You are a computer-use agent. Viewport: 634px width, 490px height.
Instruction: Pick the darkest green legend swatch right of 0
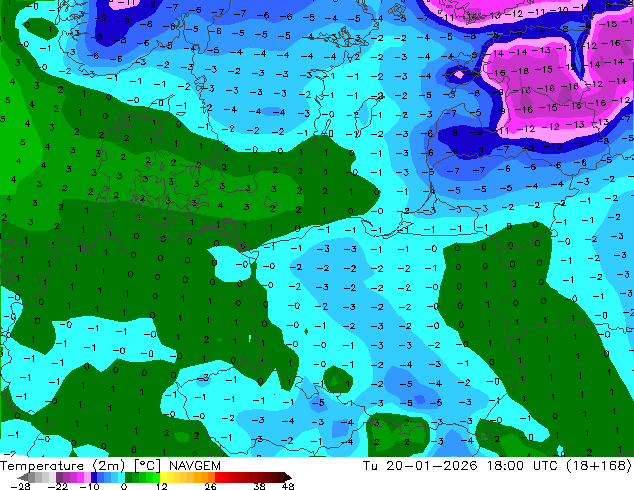pyautogui.click(x=129, y=477)
